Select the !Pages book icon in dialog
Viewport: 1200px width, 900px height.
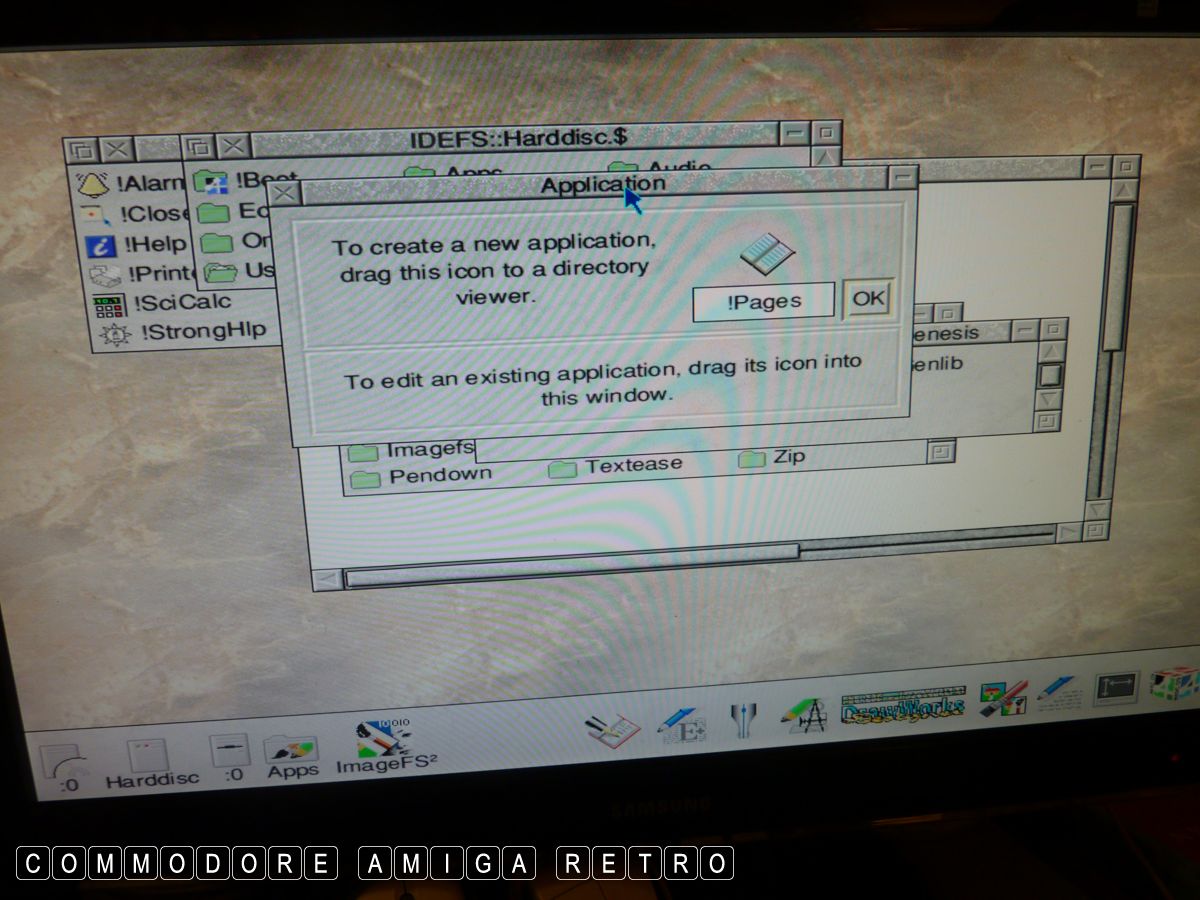767,255
